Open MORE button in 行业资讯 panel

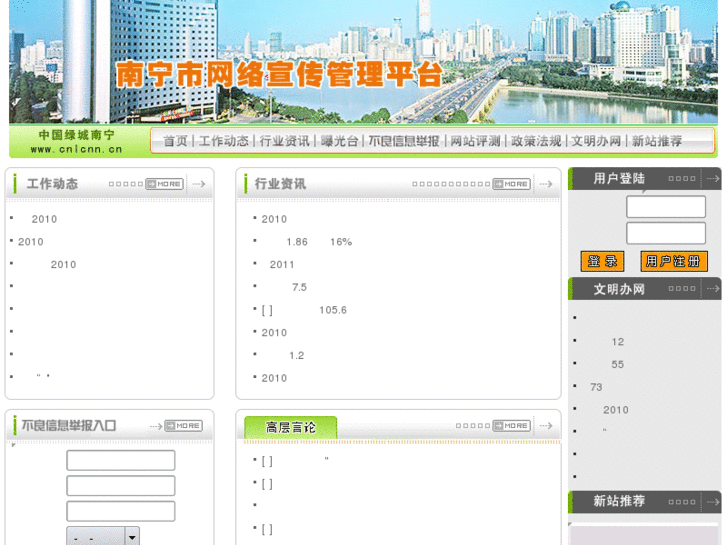[511, 184]
